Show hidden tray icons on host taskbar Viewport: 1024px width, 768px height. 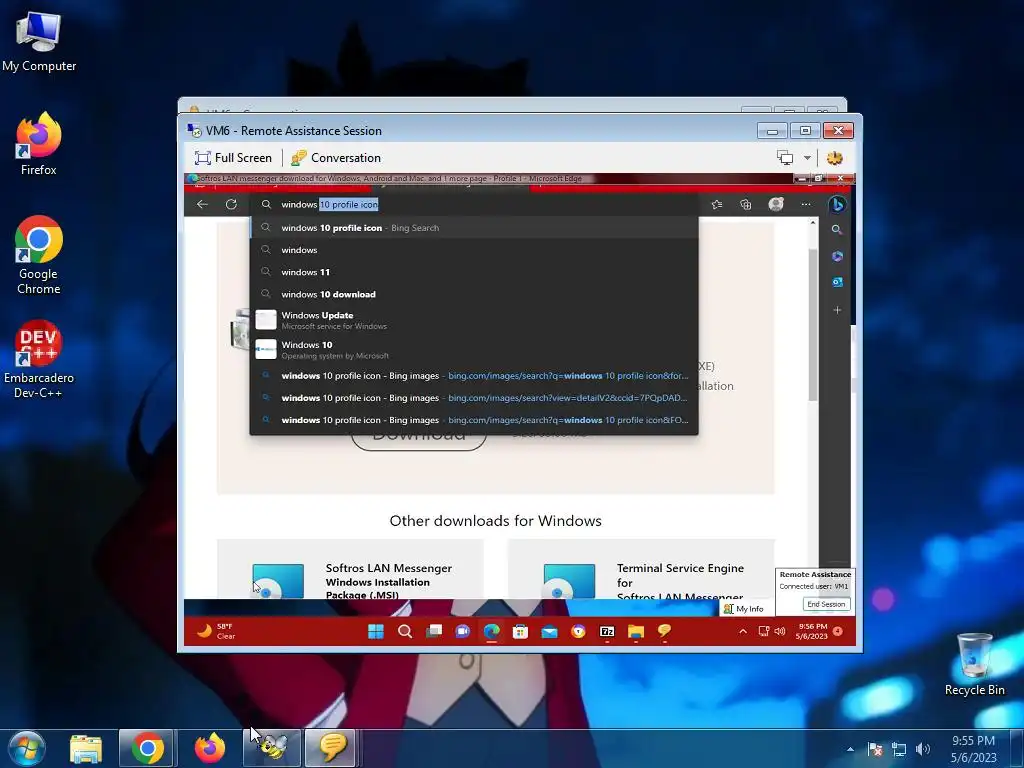point(850,749)
